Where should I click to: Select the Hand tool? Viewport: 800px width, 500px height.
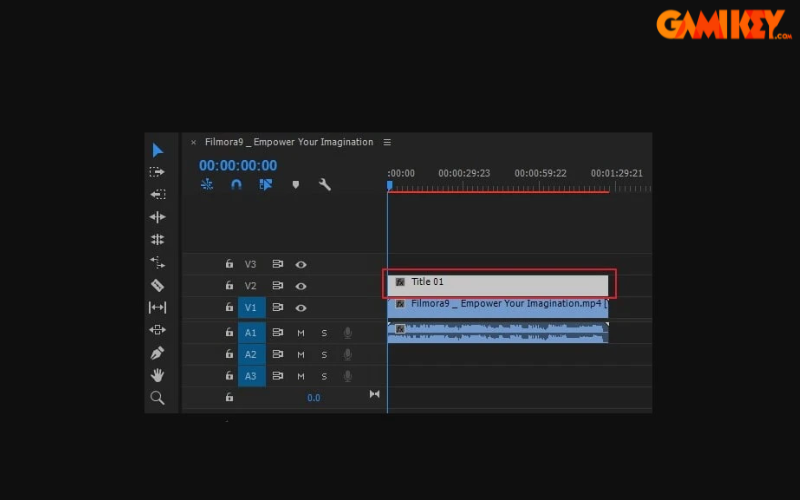[x=157, y=375]
